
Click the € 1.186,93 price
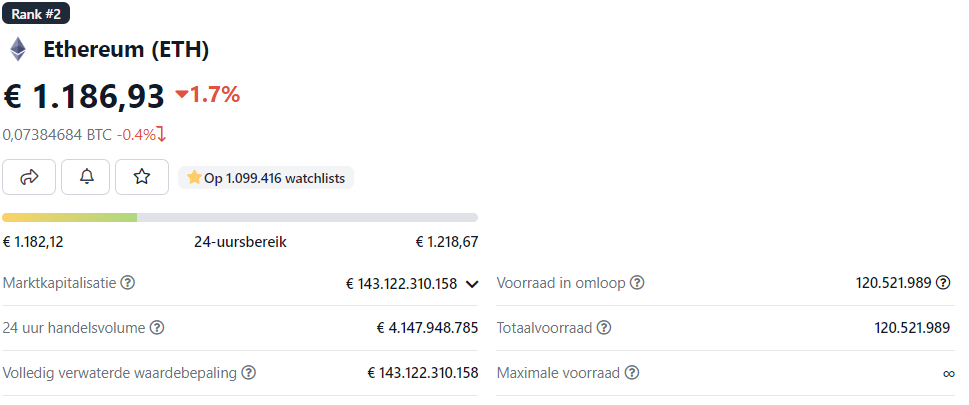[84, 96]
